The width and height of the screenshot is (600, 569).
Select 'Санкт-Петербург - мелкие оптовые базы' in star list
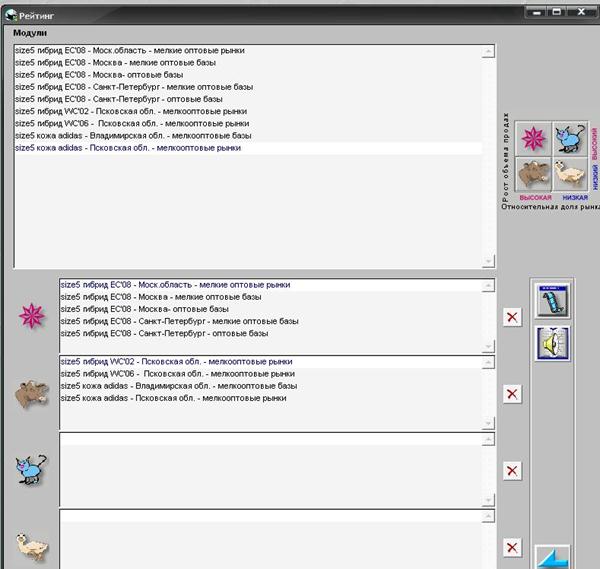271,321
